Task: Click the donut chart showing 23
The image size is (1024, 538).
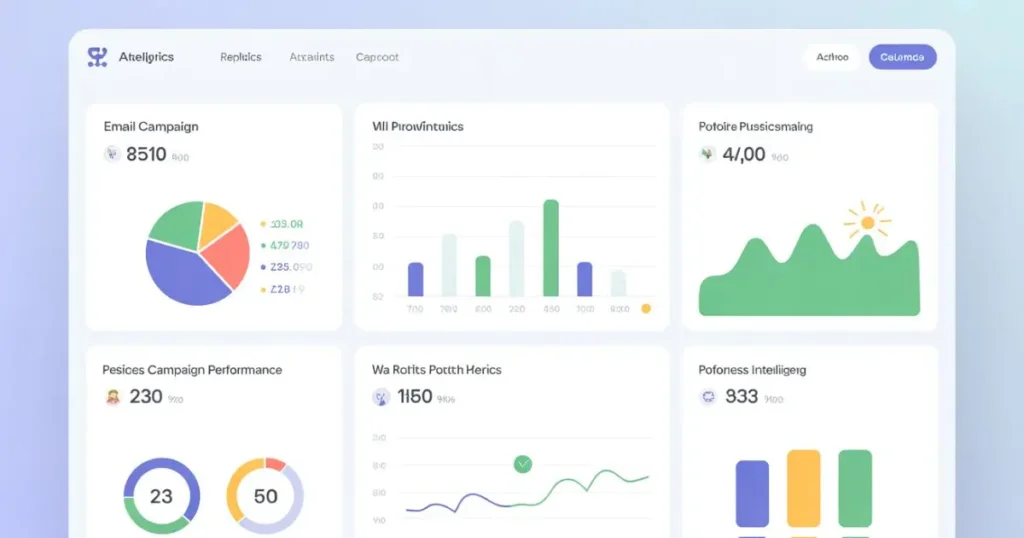Action: click(161, 496)
